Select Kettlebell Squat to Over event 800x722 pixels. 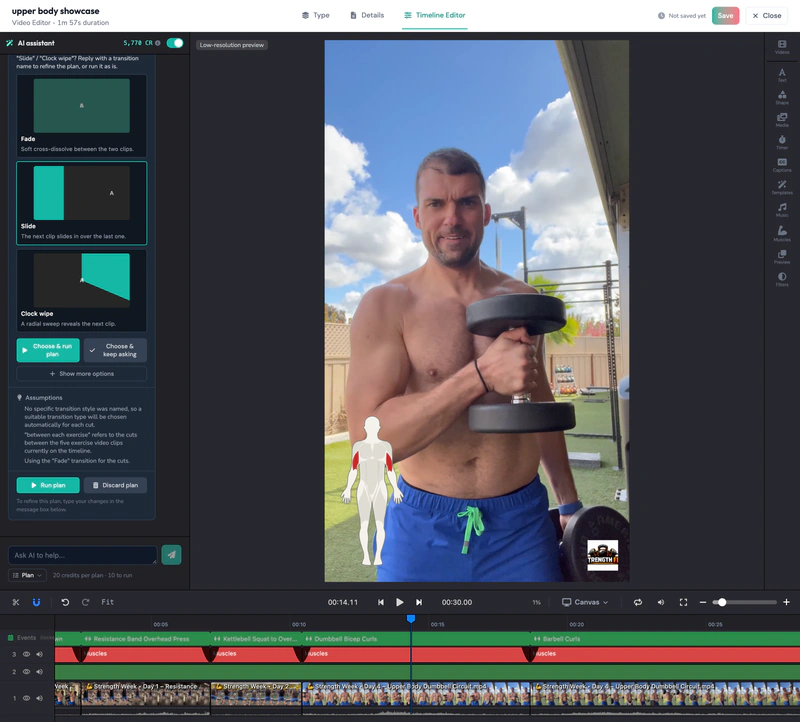click(x=256, y=639)
